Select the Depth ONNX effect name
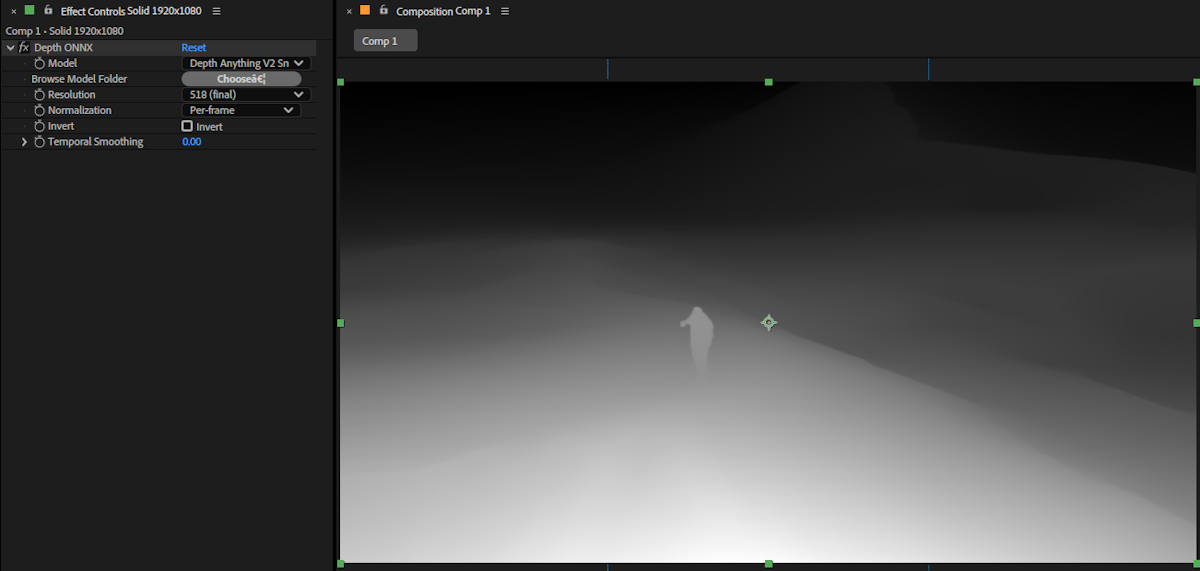This screenshot has height=571, width=1200. tap(63, 48)
